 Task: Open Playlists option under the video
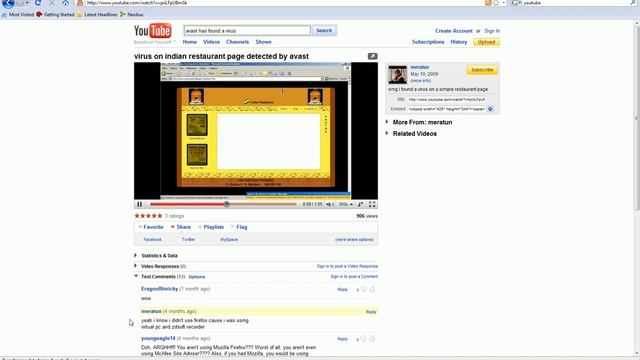[x=211, y=227]
